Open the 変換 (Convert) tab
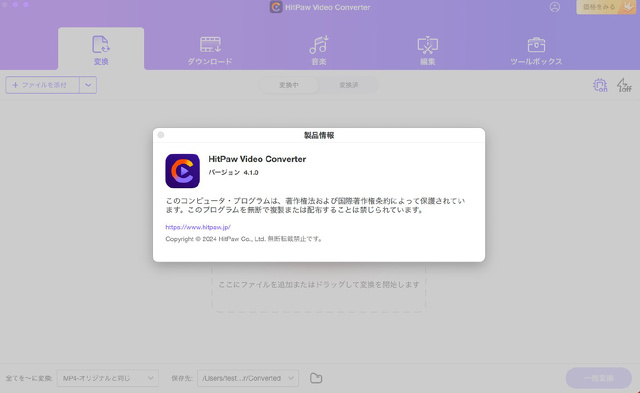The width and height of the screenshot is (640, 393). pos(101,50)
